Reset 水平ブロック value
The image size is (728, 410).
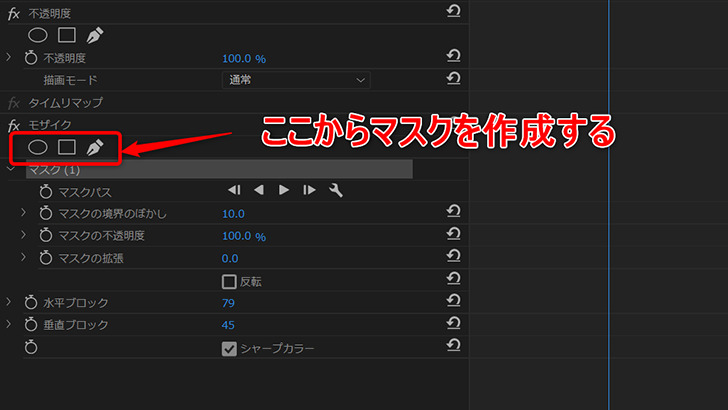click(453, 300)
